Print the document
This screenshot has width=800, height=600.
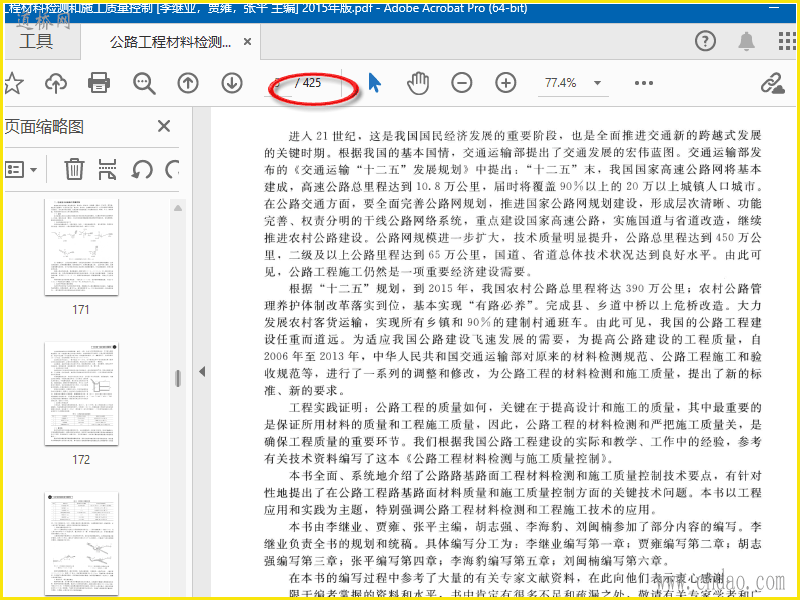pos(99,83)
